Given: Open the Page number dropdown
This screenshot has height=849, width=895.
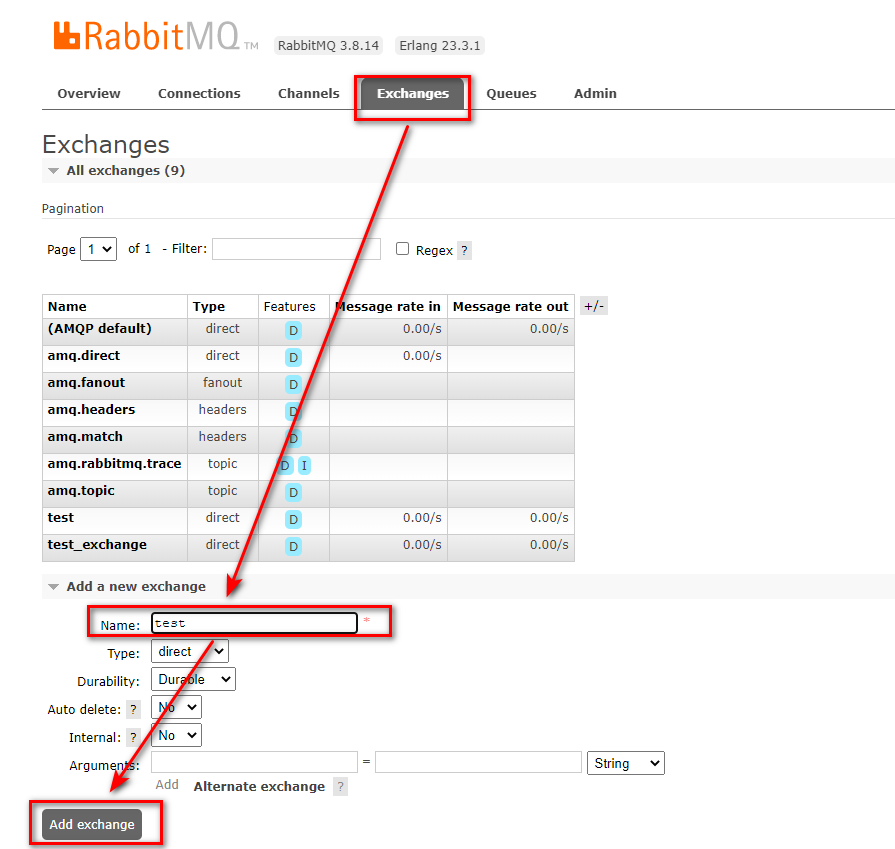Looking at the screenshot, I should coord(99,249).
